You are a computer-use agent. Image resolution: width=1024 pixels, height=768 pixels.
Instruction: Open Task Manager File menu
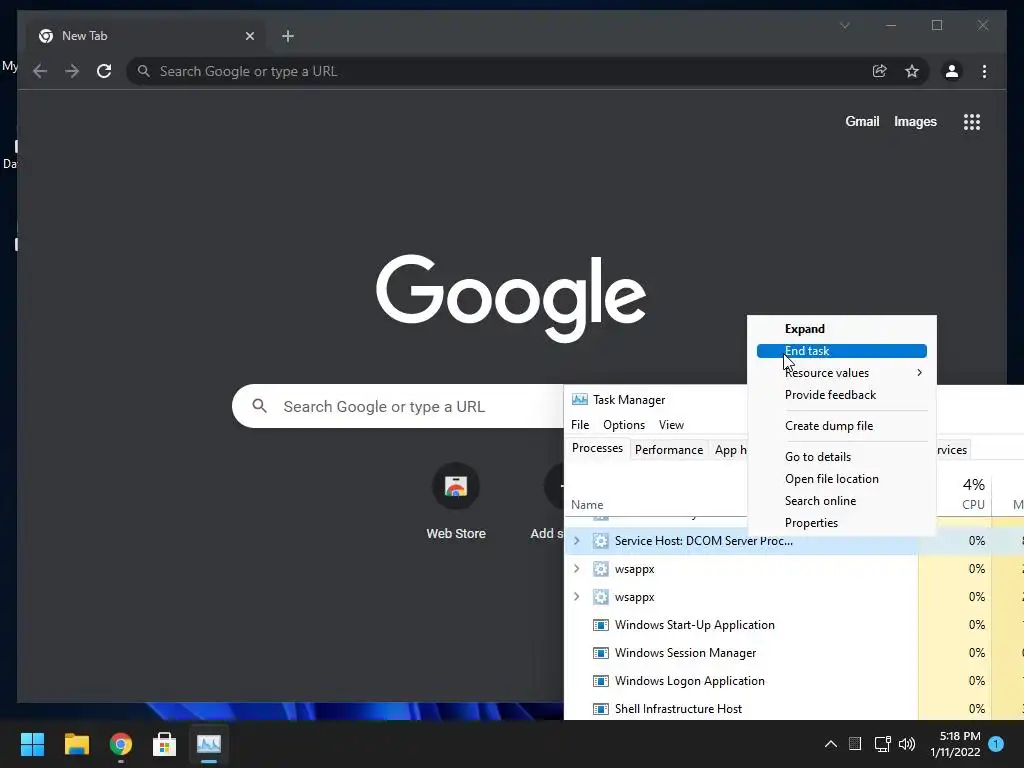(580, 425)
